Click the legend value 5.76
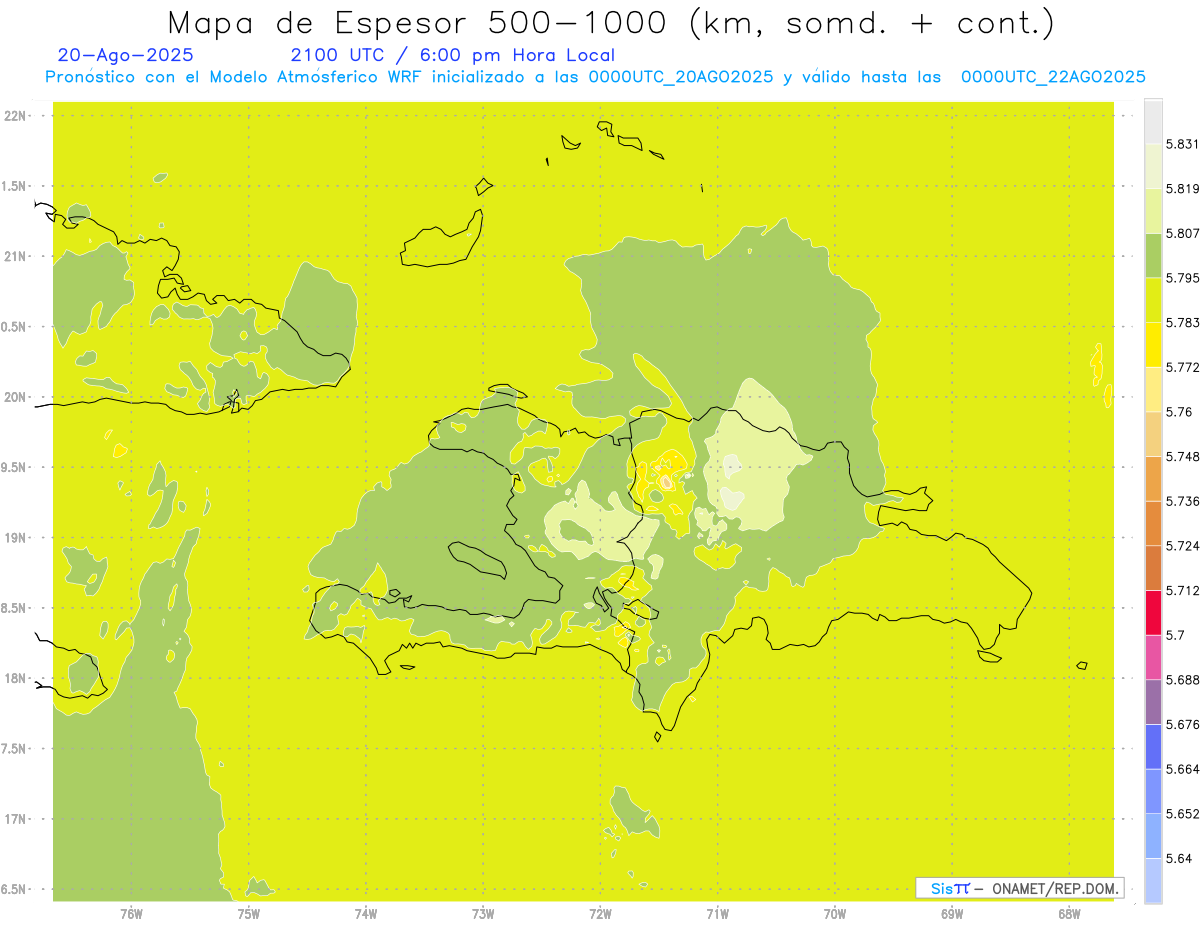 click(x=1179, y=412)
